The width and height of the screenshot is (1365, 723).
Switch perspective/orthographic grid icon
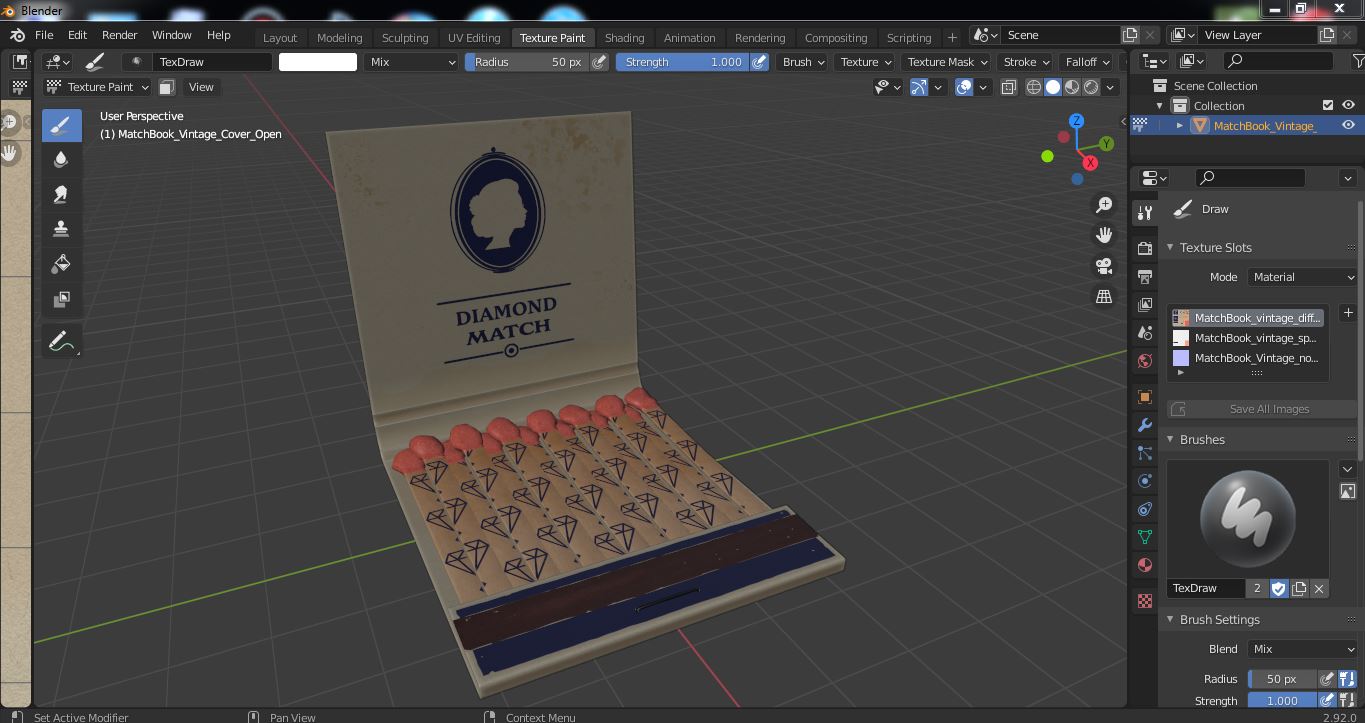(1104, 297)
